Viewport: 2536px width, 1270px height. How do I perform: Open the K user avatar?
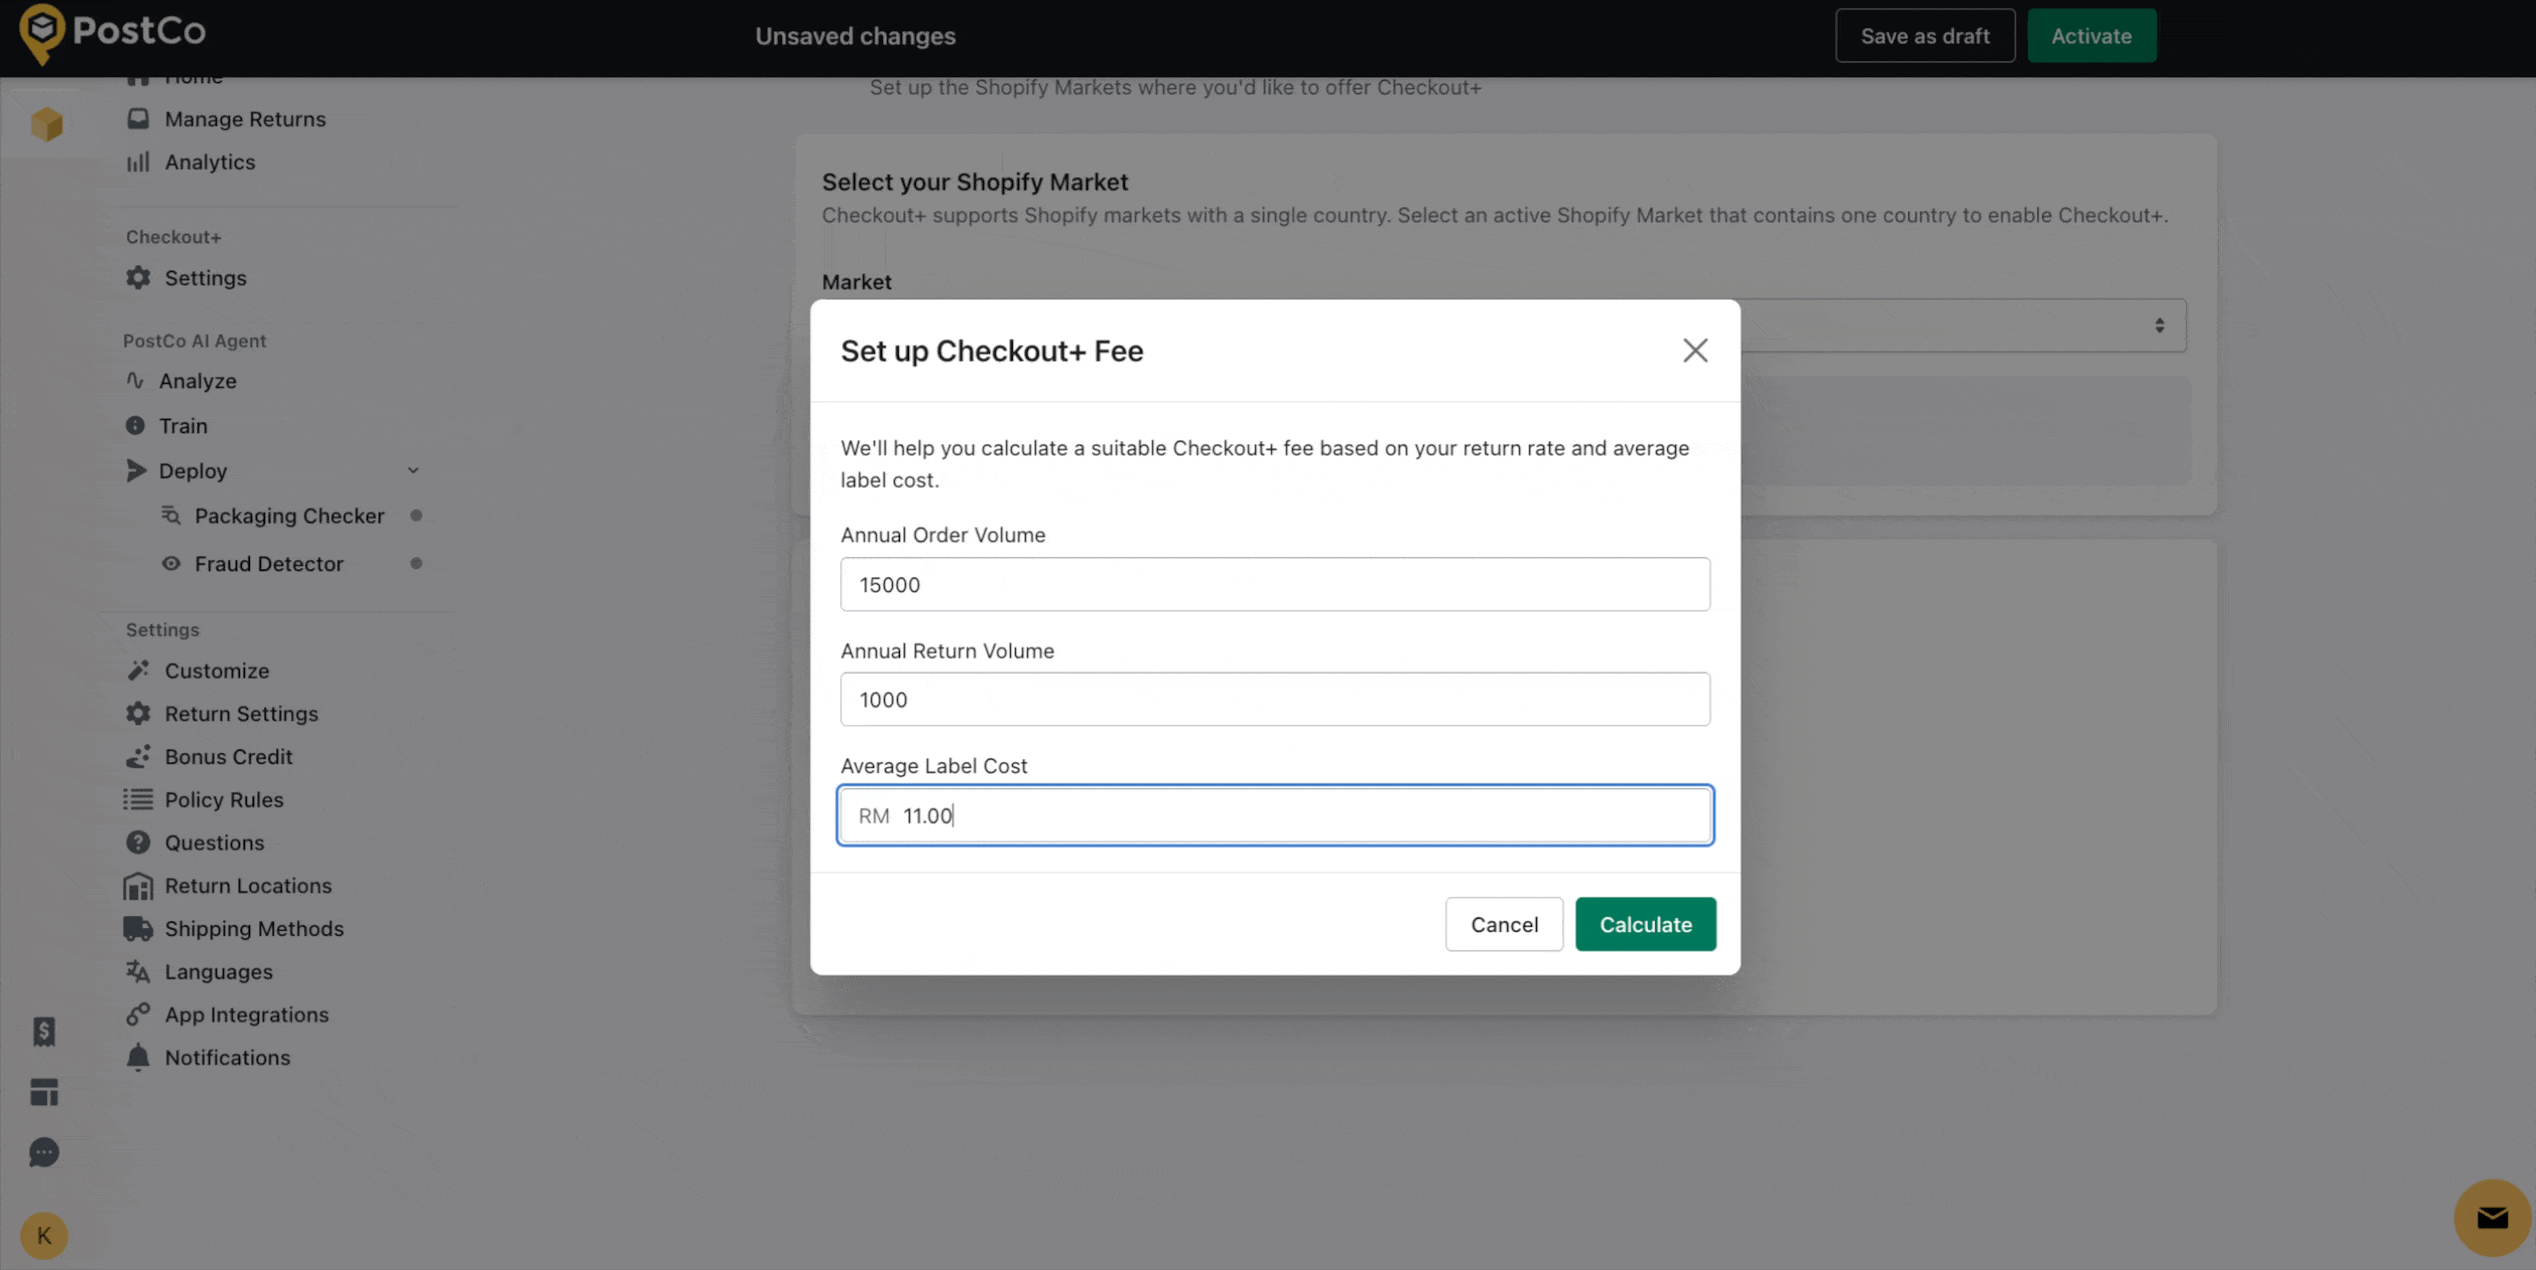coord(44,1235)
